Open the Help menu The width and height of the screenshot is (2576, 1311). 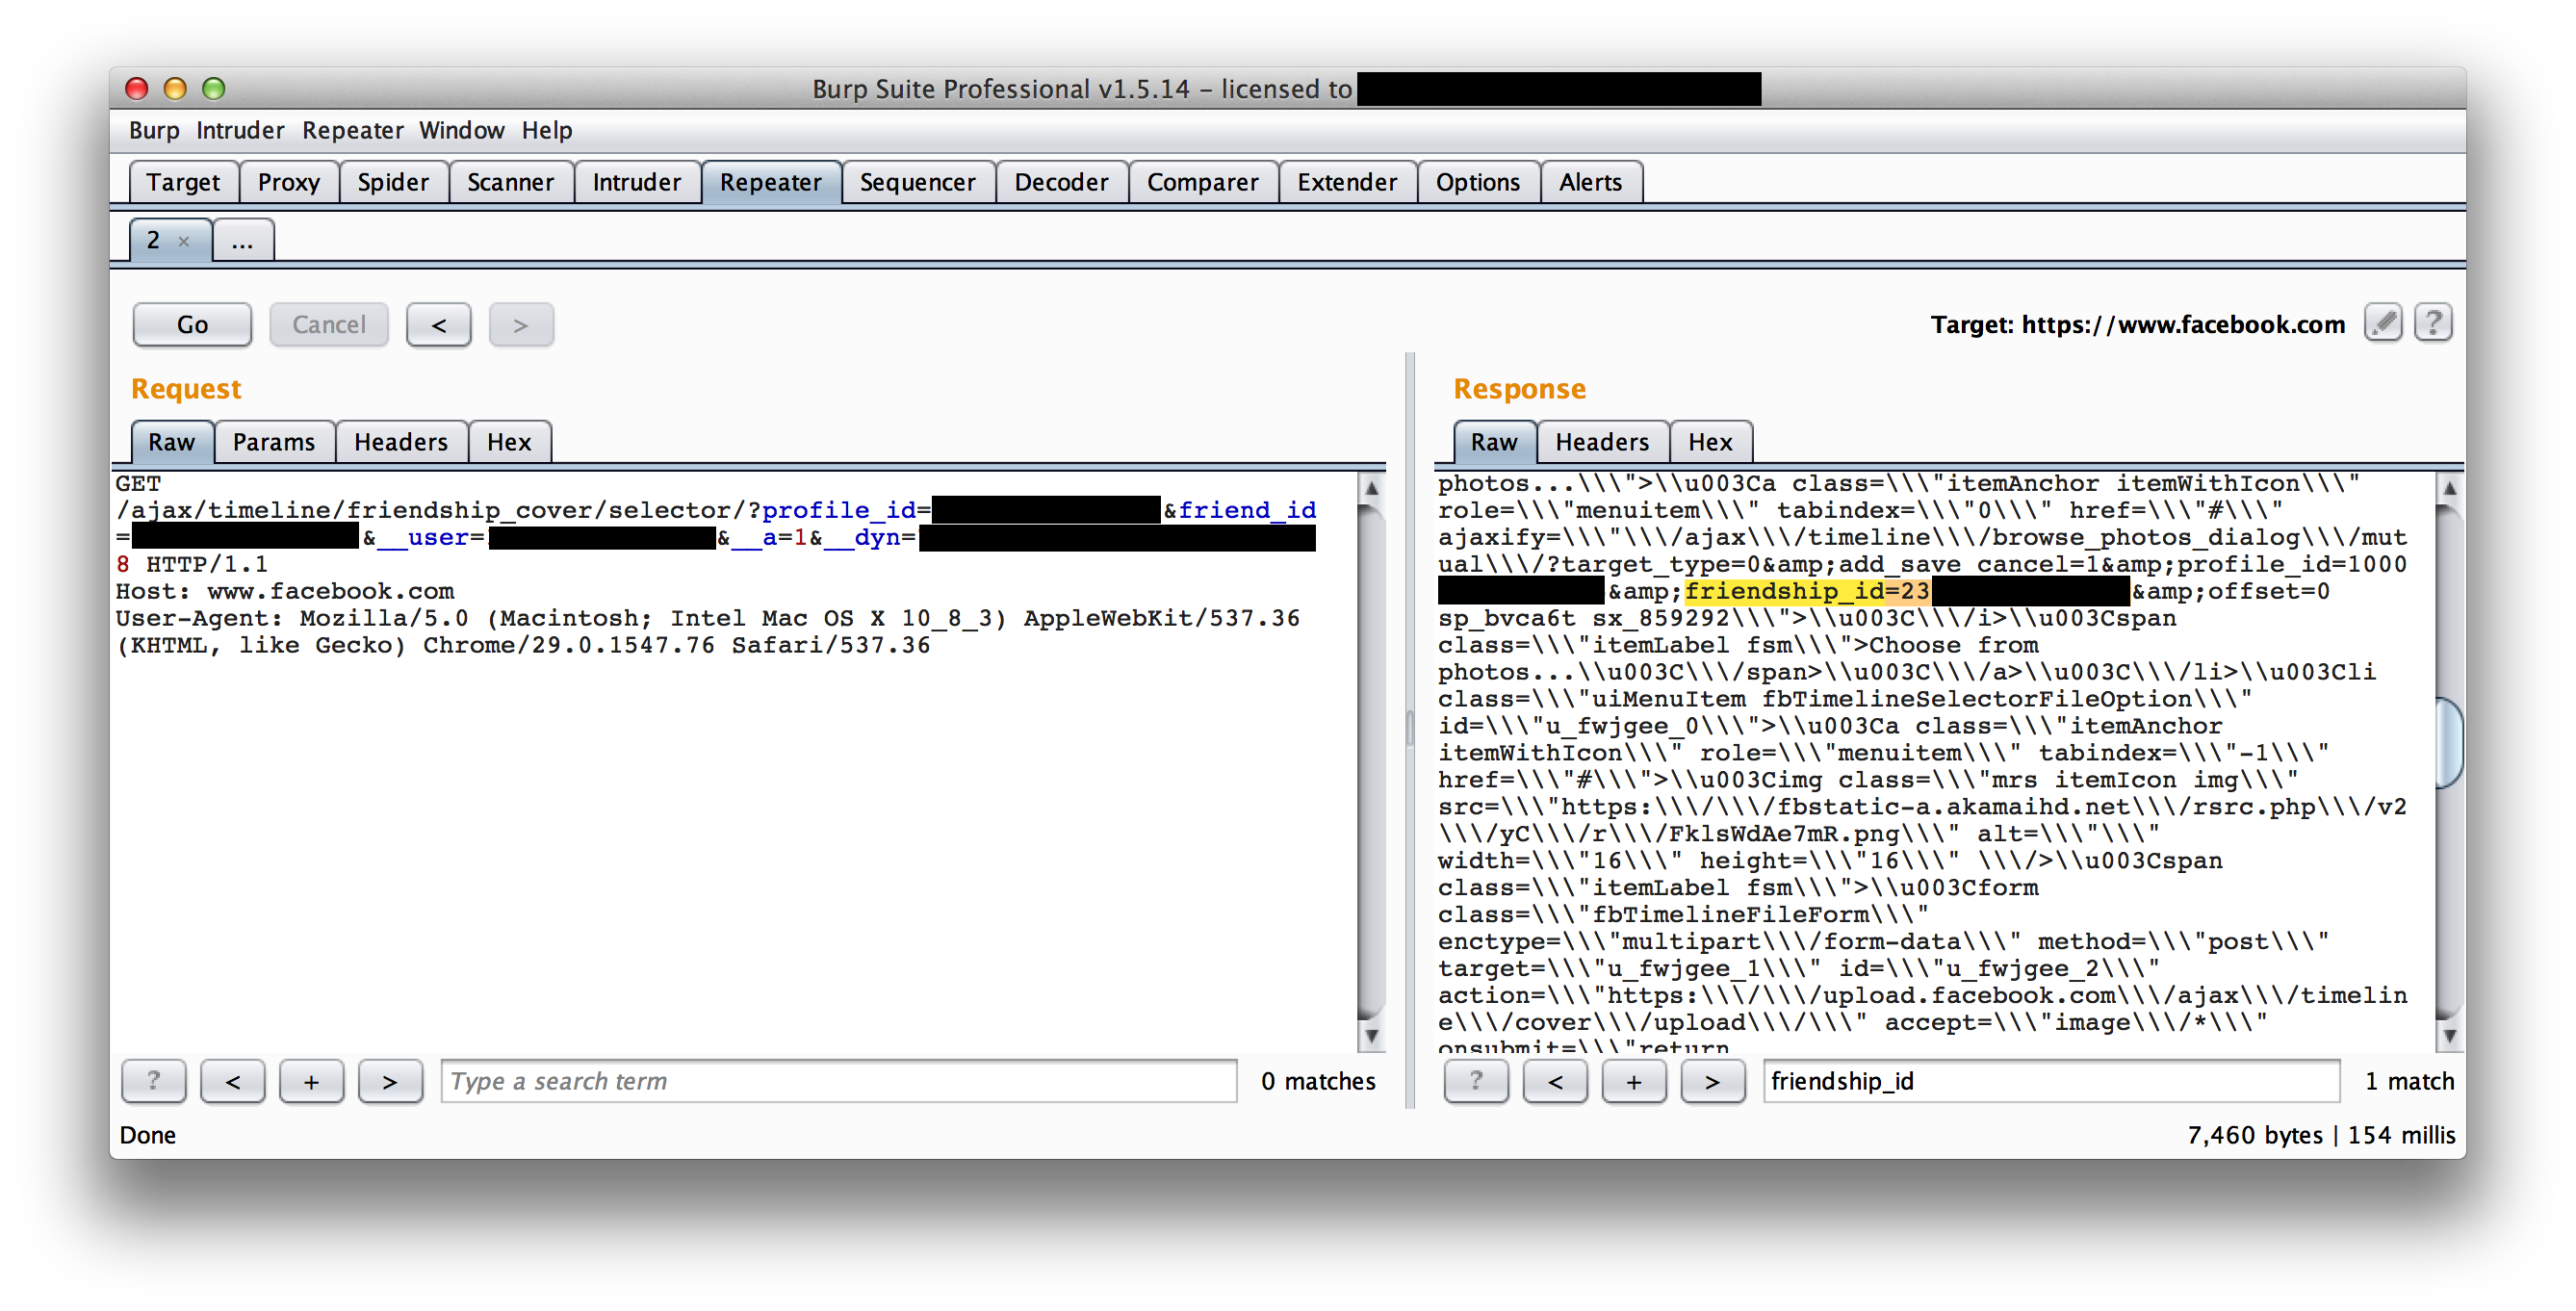[x=547, y=130]
